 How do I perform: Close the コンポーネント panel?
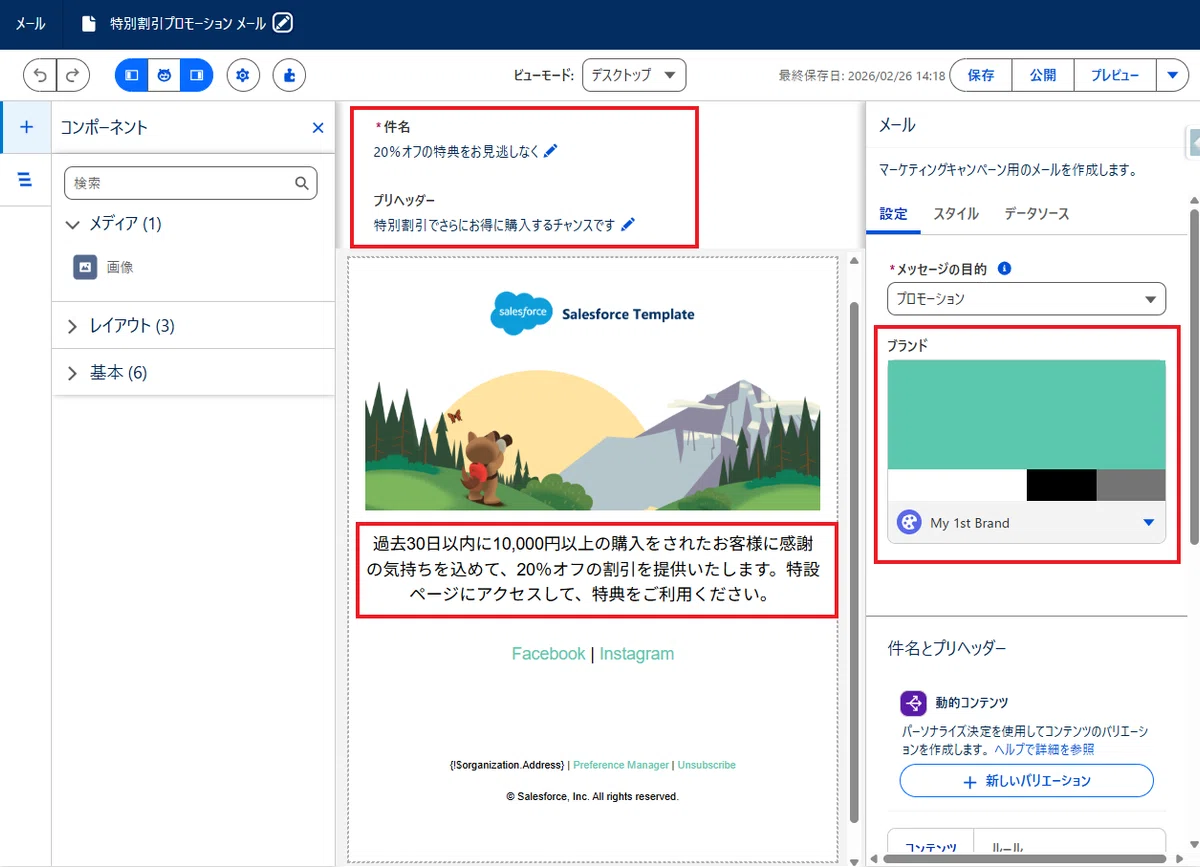pos(318,127)
